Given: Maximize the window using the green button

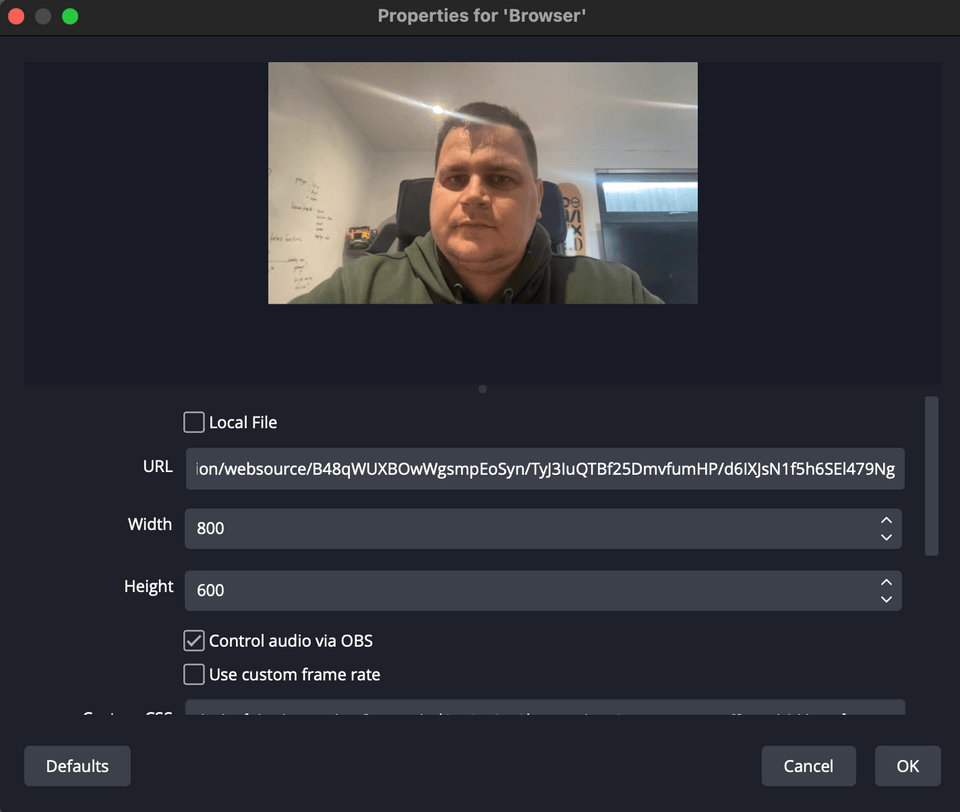Looking at the screenshot, I should 70,16.
